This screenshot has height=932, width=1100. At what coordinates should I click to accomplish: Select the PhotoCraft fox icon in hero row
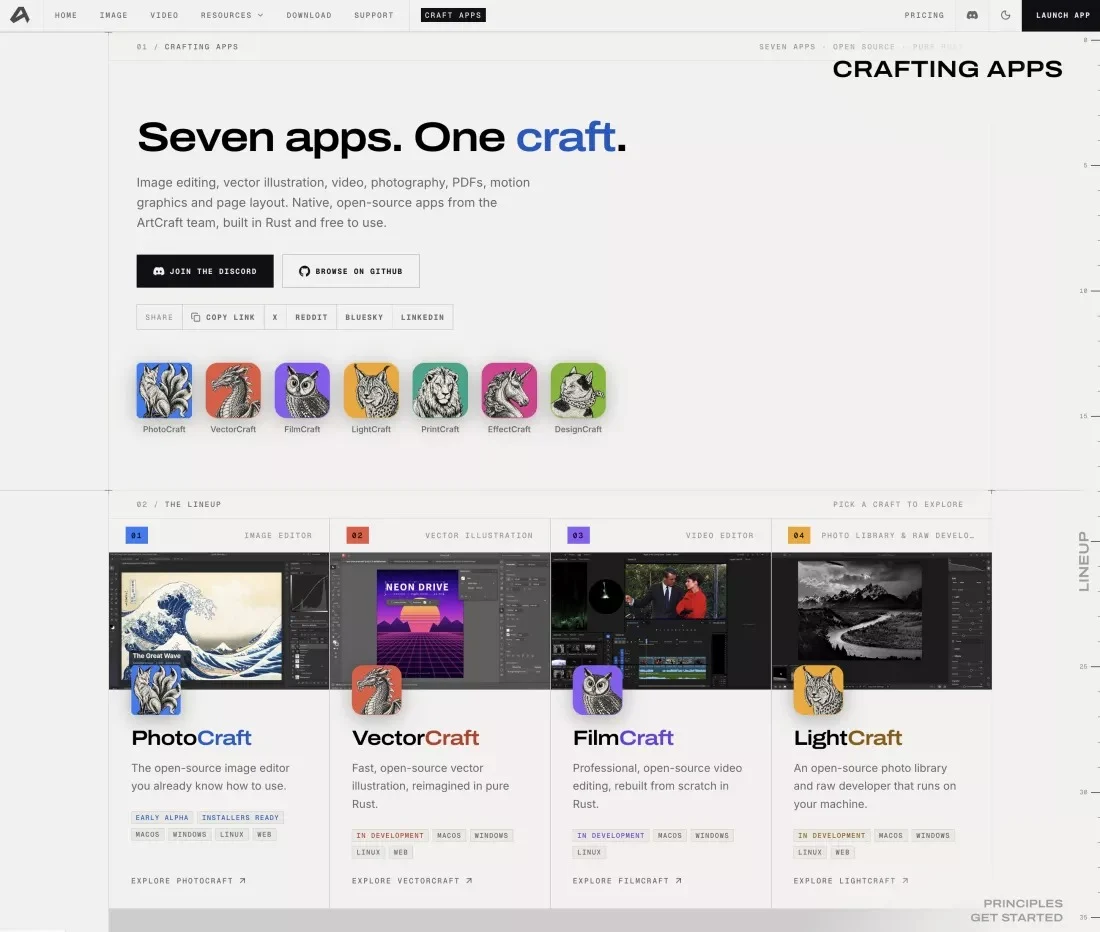(x=164, y=391)
